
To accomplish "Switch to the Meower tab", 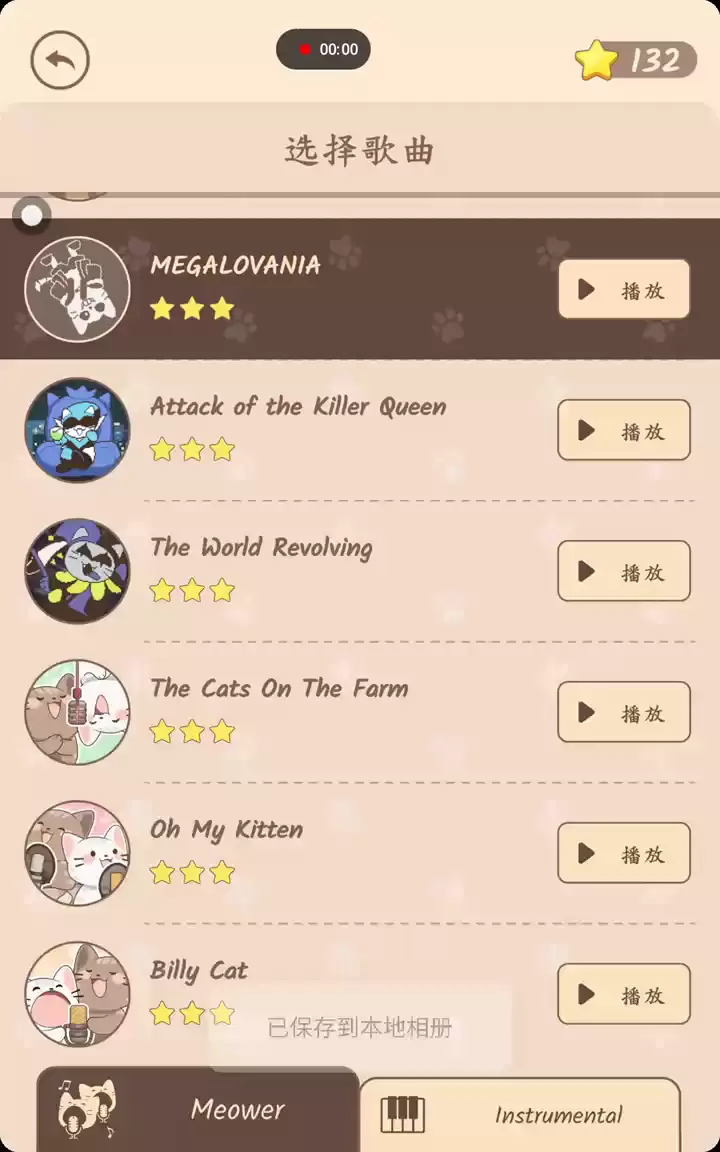I will (x=198, y=1109).
